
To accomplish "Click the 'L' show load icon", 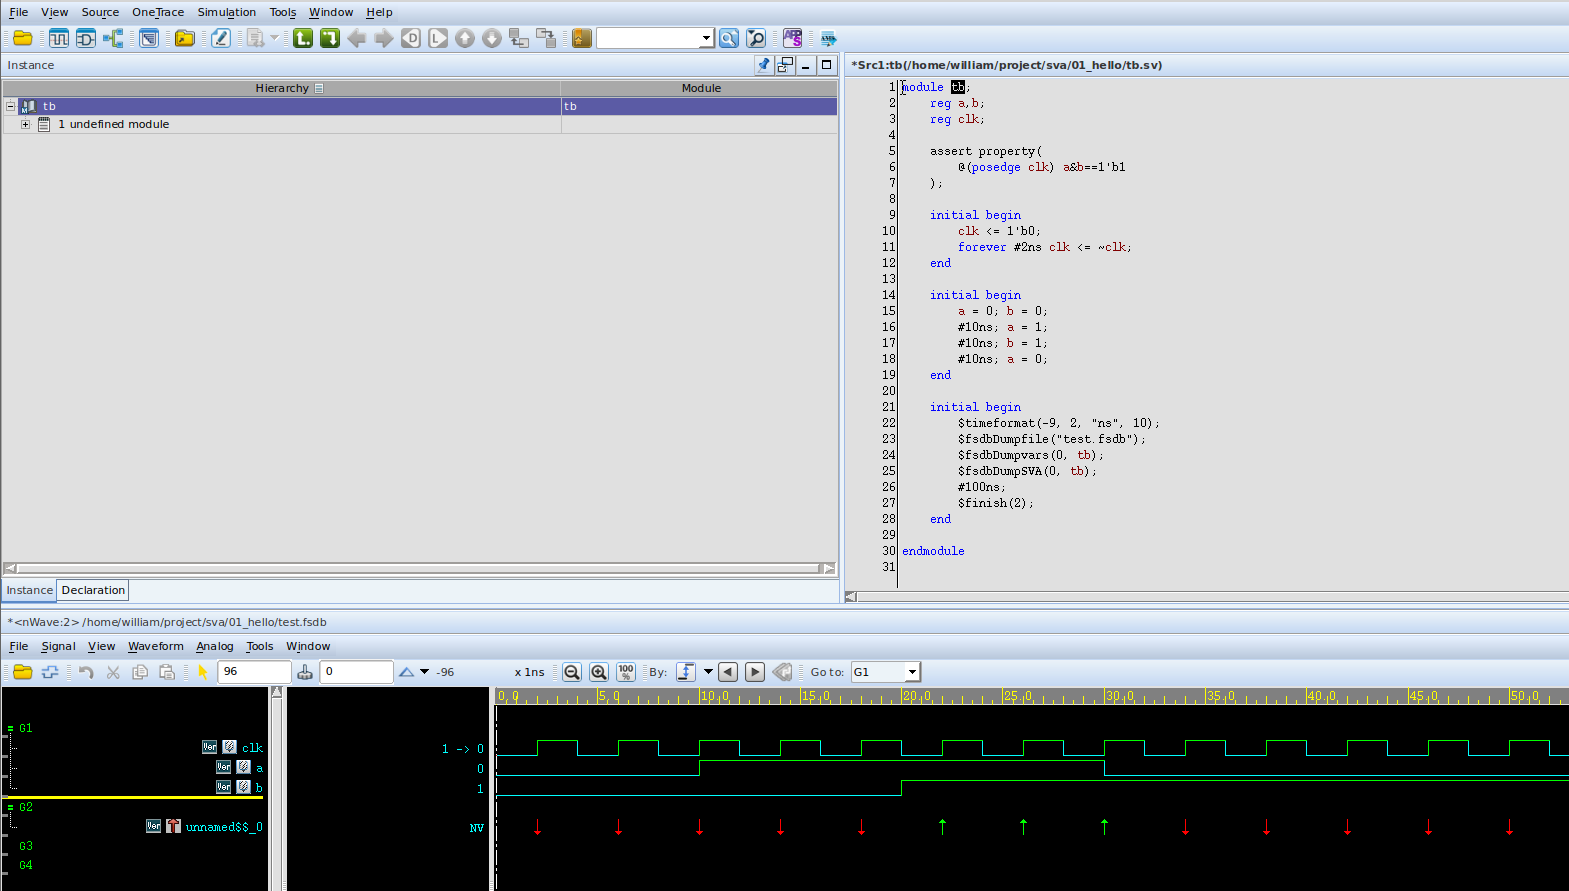I will point(438,38).
